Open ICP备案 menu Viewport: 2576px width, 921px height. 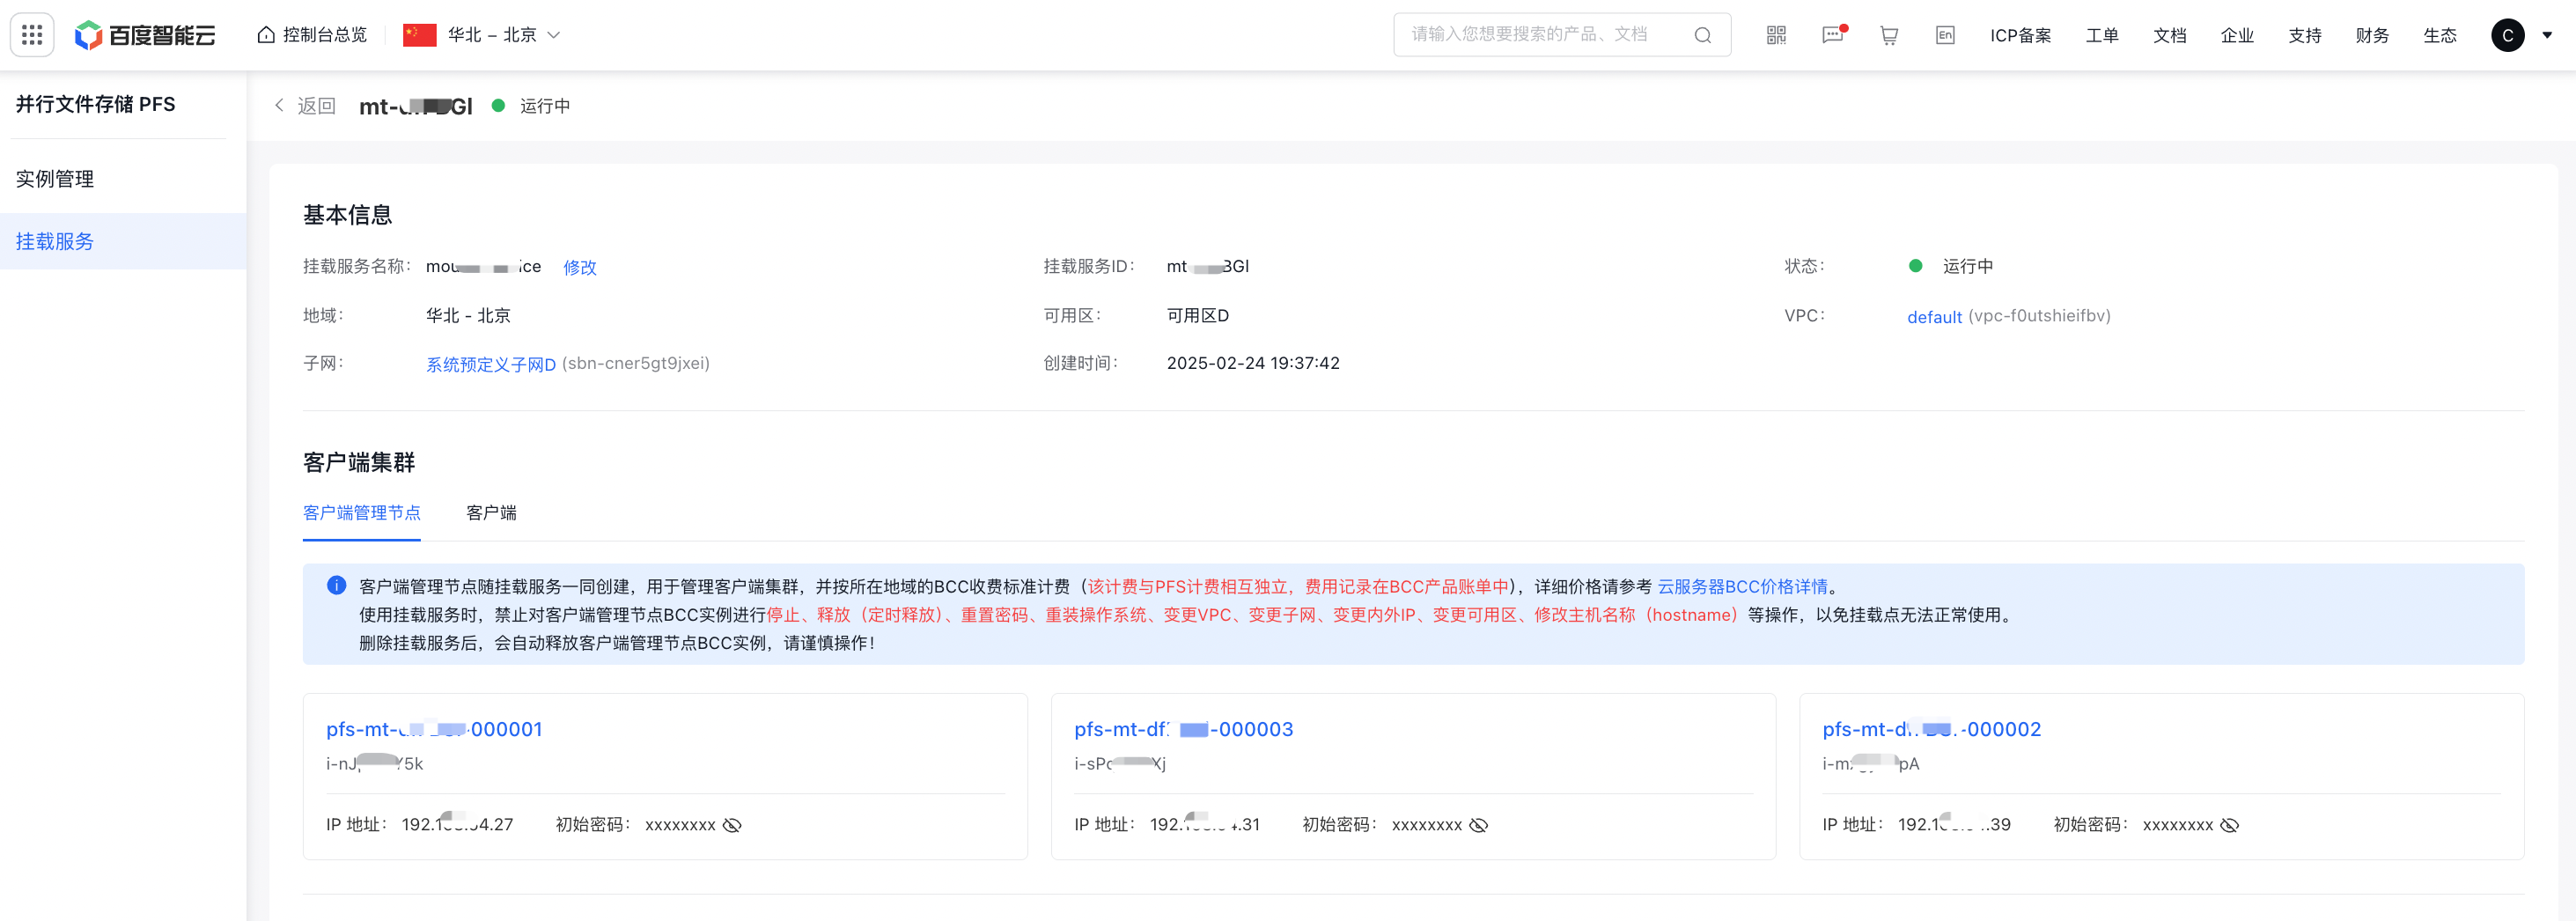coord(2020,35)
